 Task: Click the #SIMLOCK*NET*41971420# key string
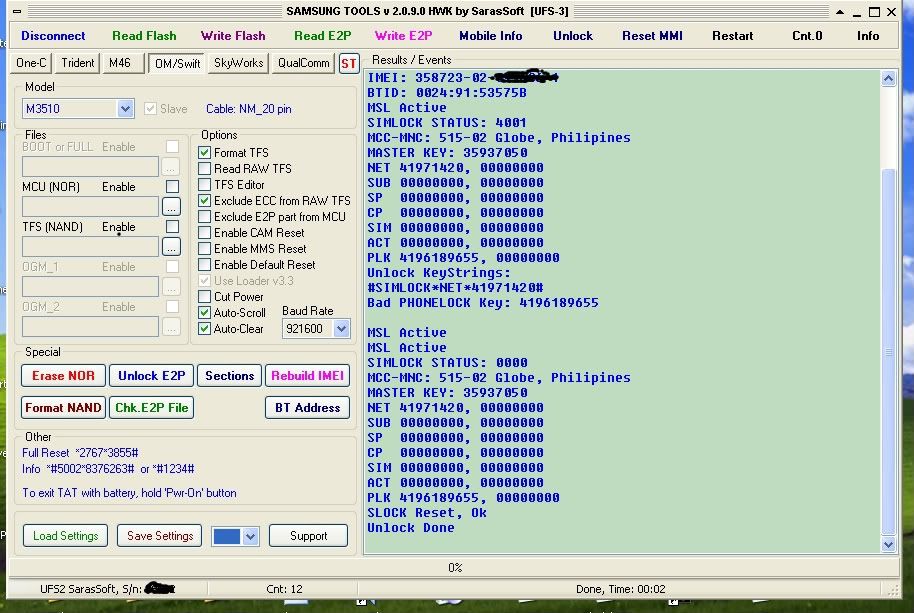[455, 288]
